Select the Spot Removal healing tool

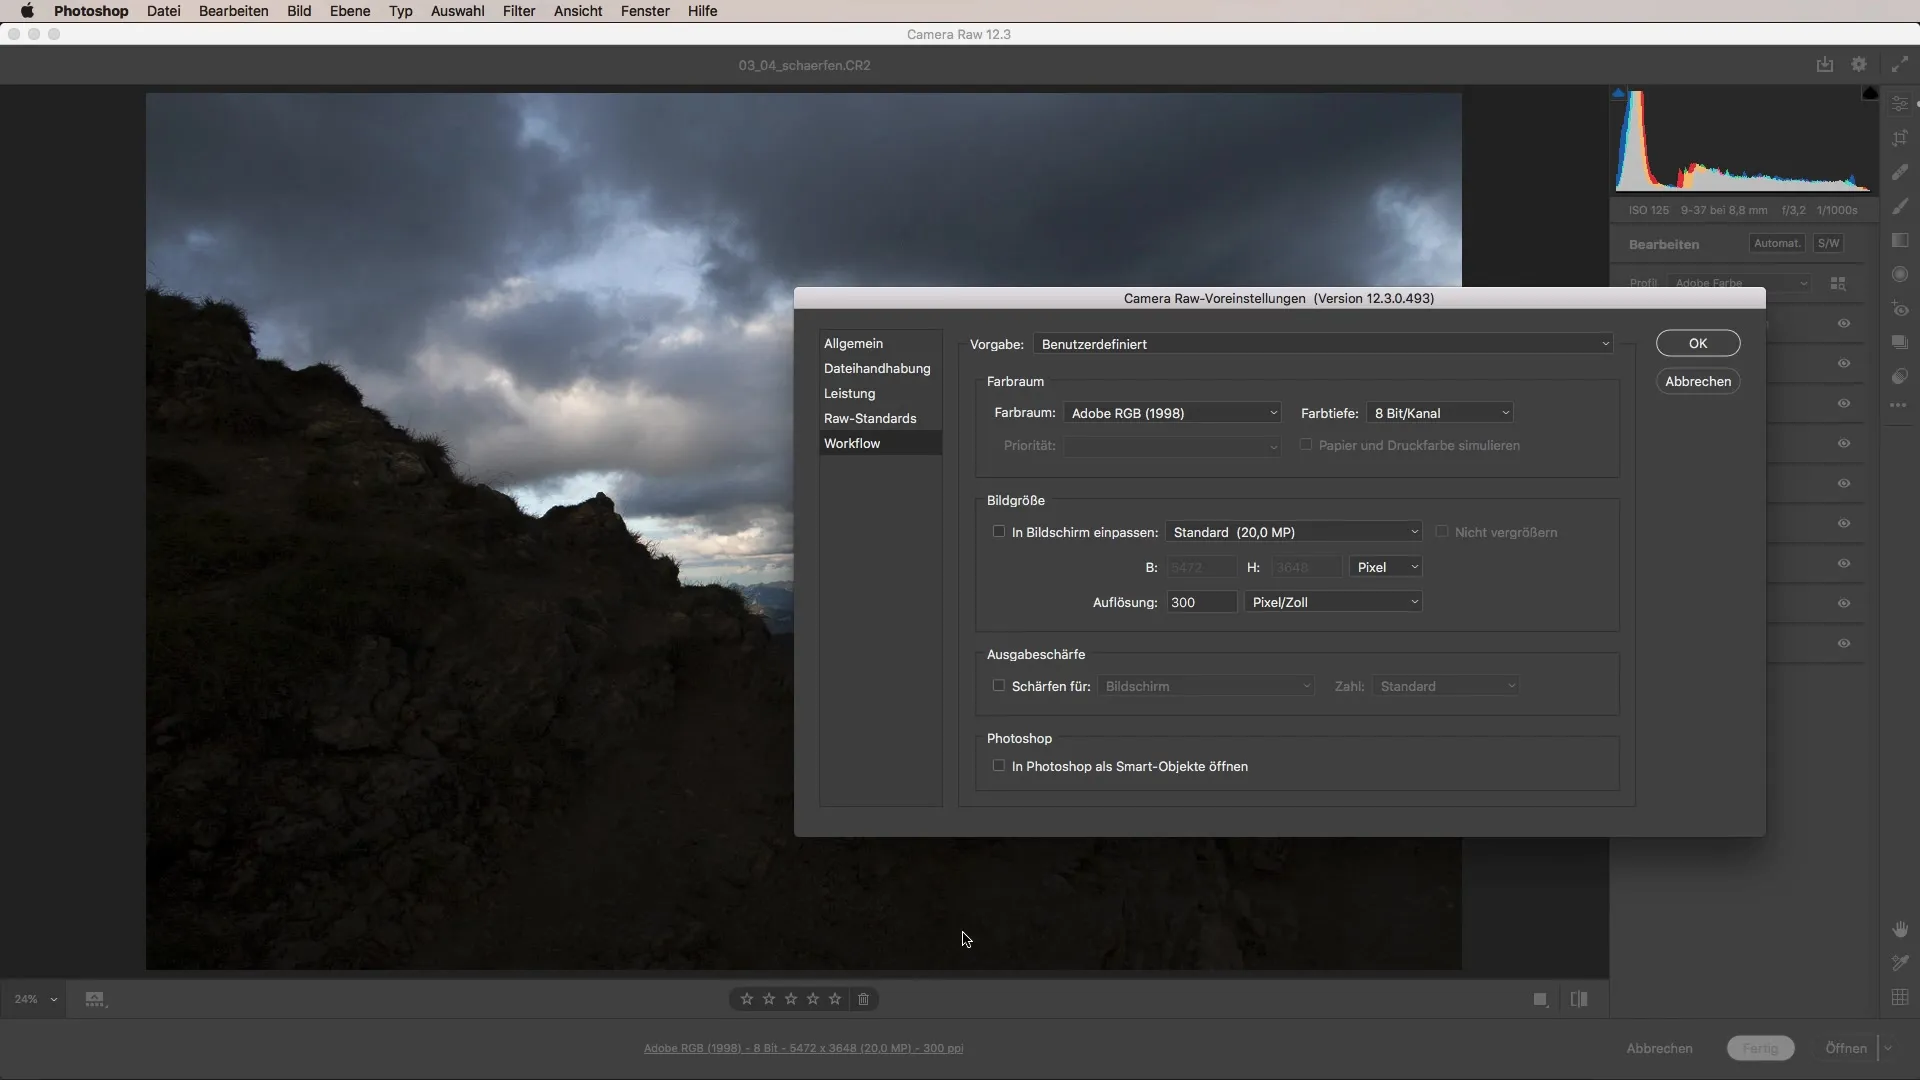point(1900,172)
